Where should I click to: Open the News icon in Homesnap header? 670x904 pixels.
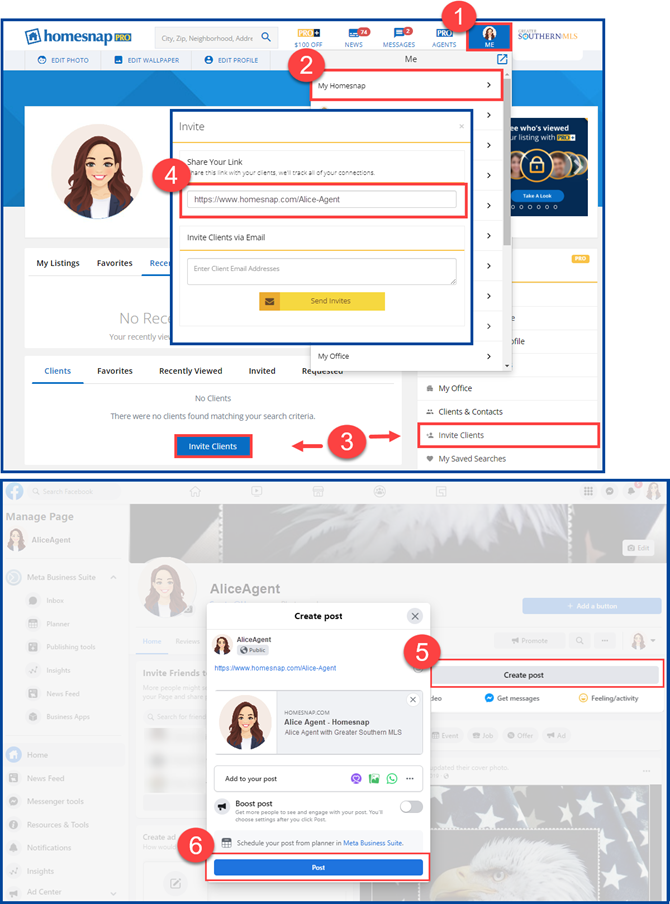[354, 37]
